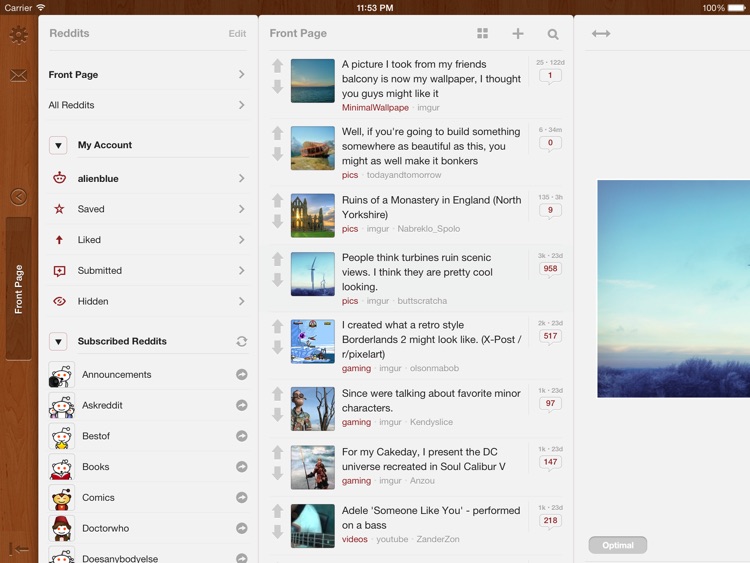
Task: Downvote the Borderlands 2 retro post
Action: (277, 348)
